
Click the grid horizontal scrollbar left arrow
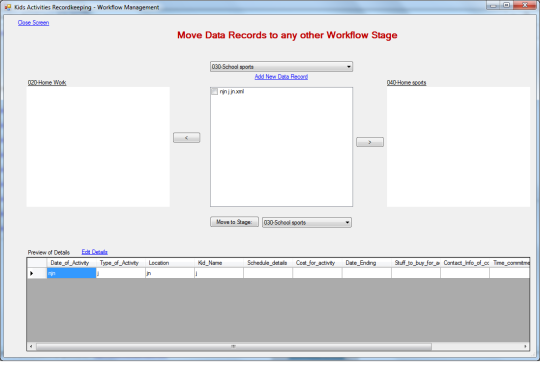click(x=31, y=346)
